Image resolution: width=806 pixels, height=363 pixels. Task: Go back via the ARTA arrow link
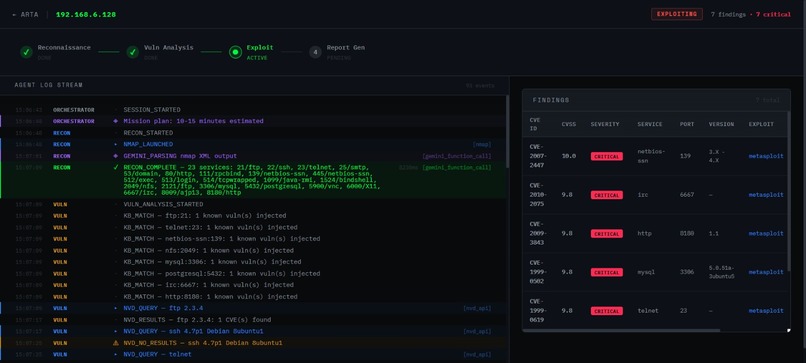25,14
